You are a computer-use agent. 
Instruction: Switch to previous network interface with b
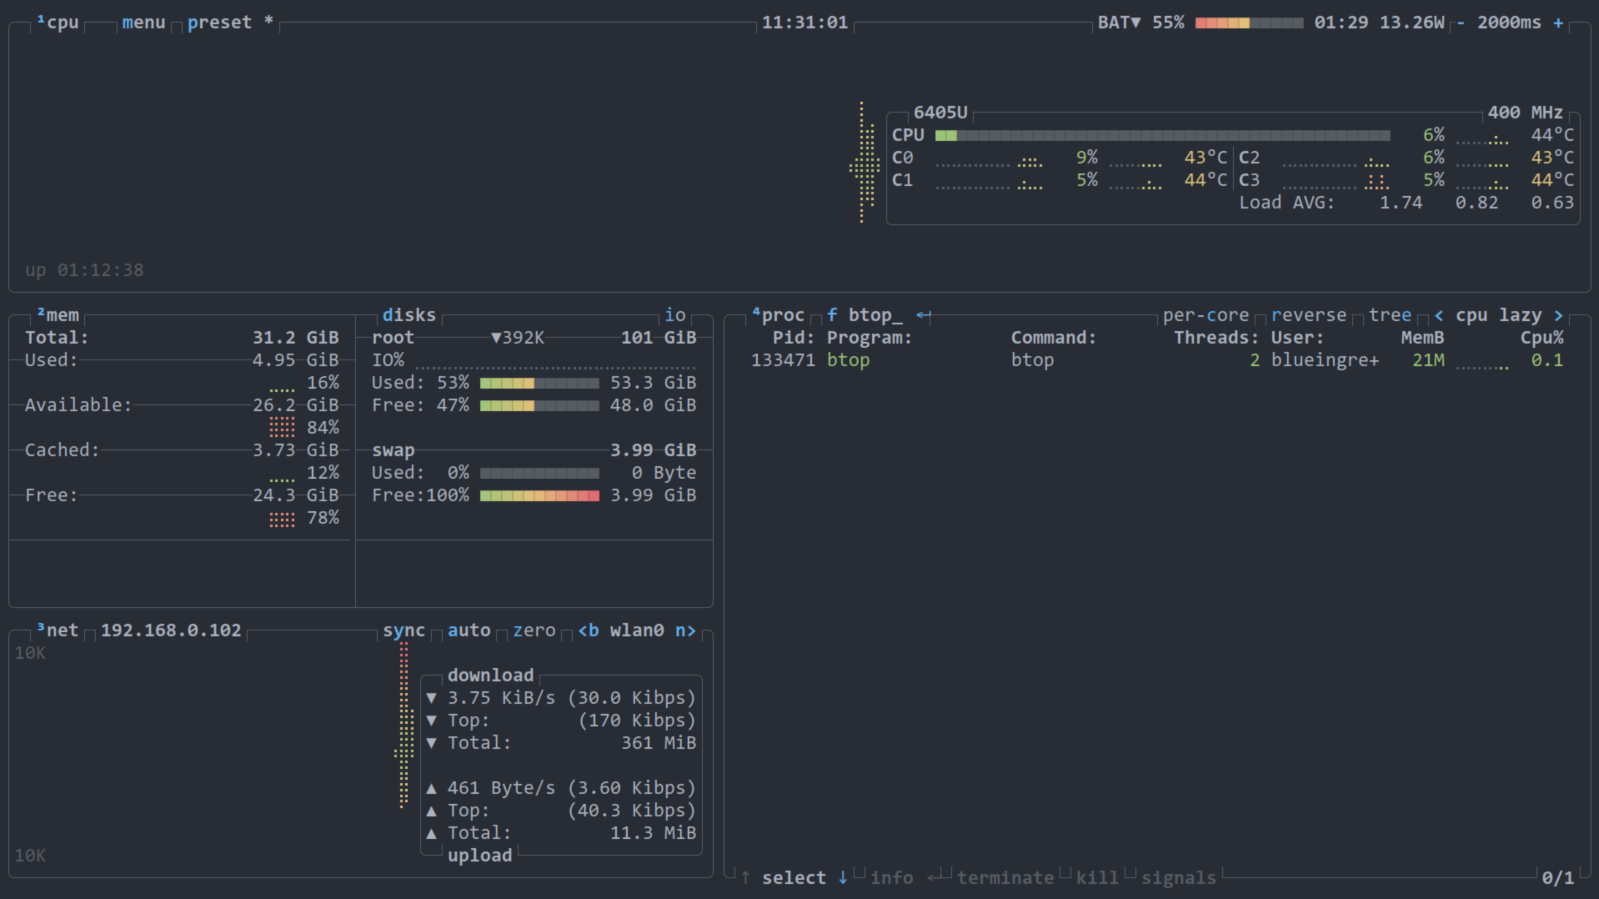[x=588, y=631]
